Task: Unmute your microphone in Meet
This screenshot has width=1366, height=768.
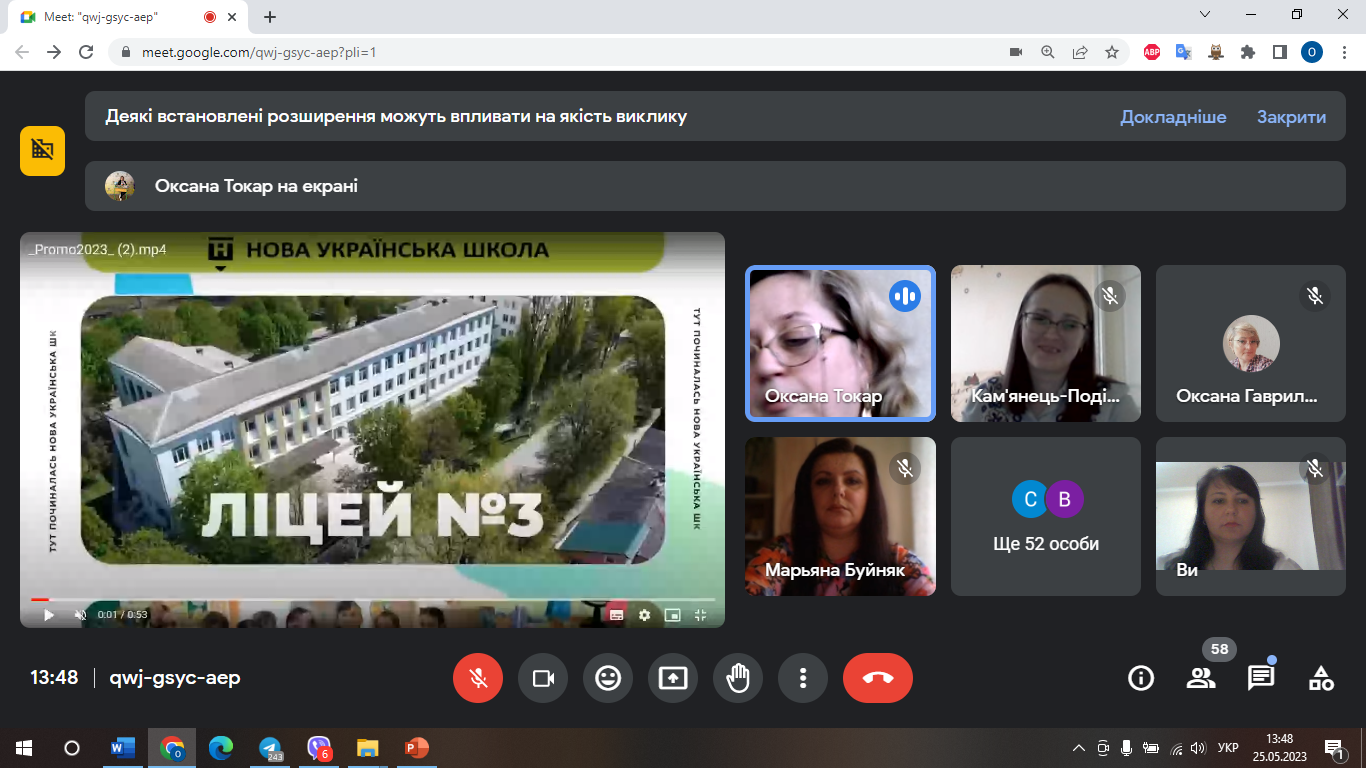Action: pos(478,678)
